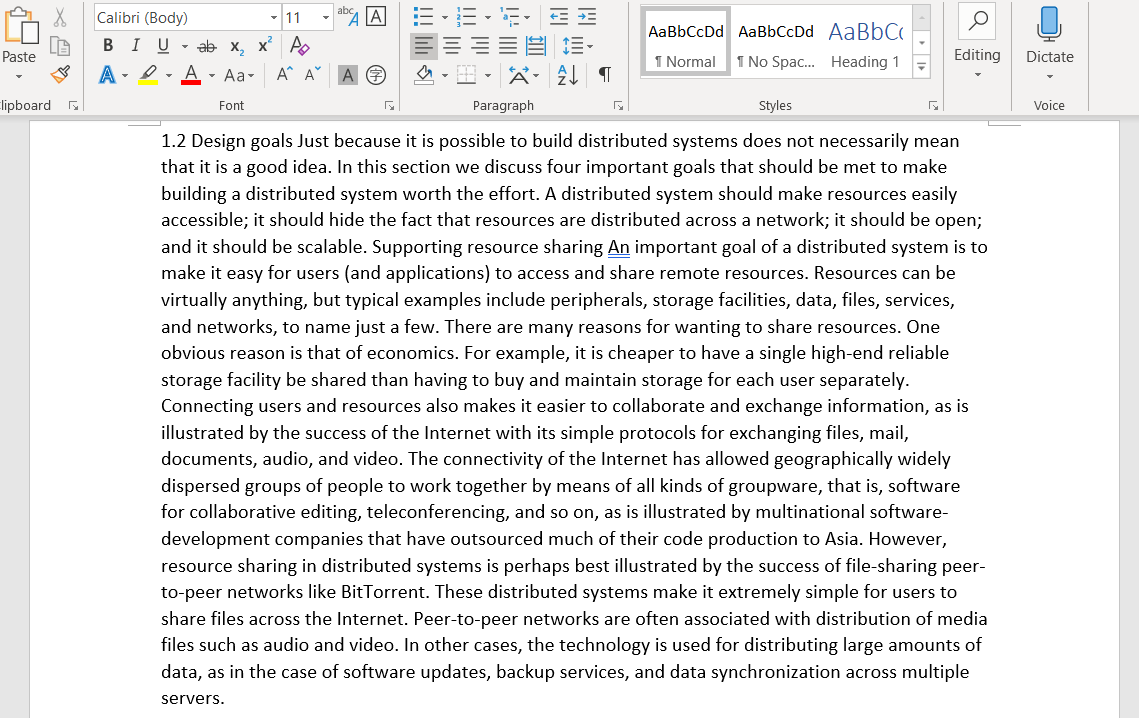Clear all formatting from selection
The image size is (1139, 718).
tap(299, 46)
